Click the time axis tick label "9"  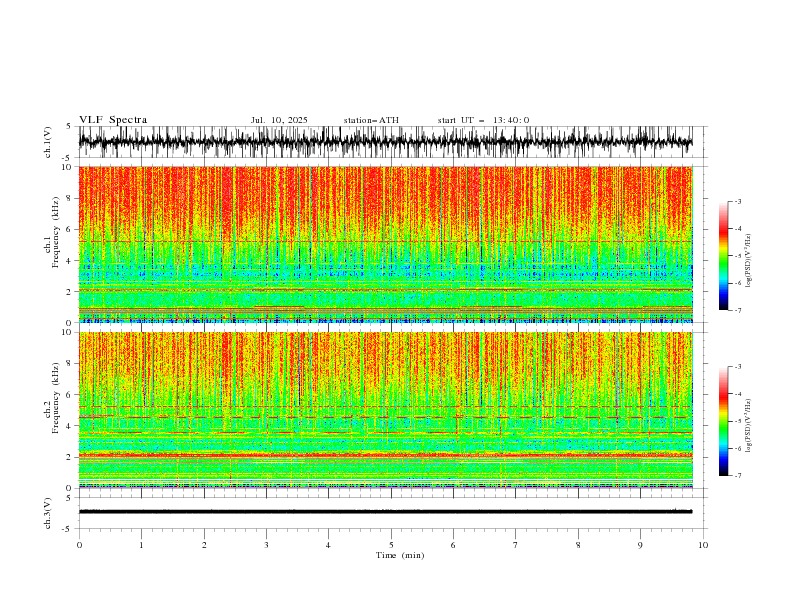click(x=640, y=545)
